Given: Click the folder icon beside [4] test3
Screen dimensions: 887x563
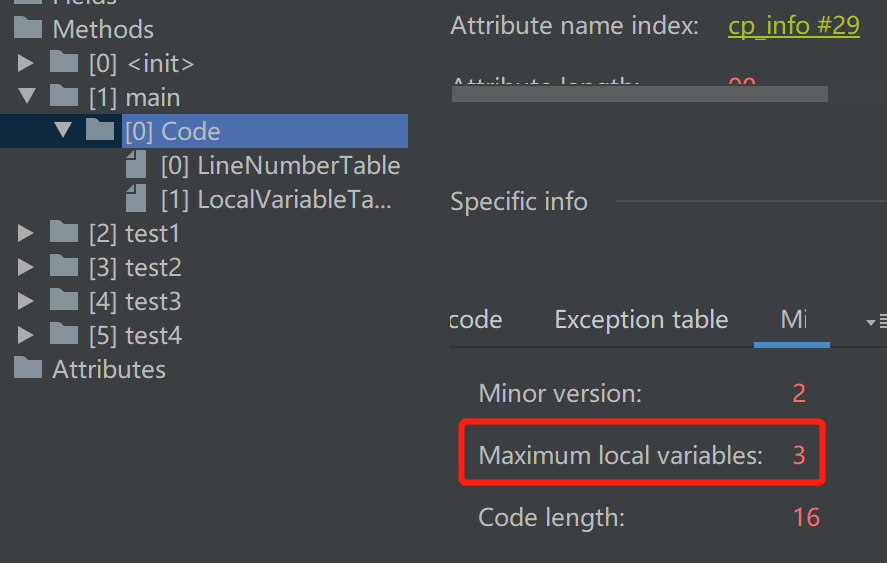Looking at the screenshot, I should (x=64, y=299).
